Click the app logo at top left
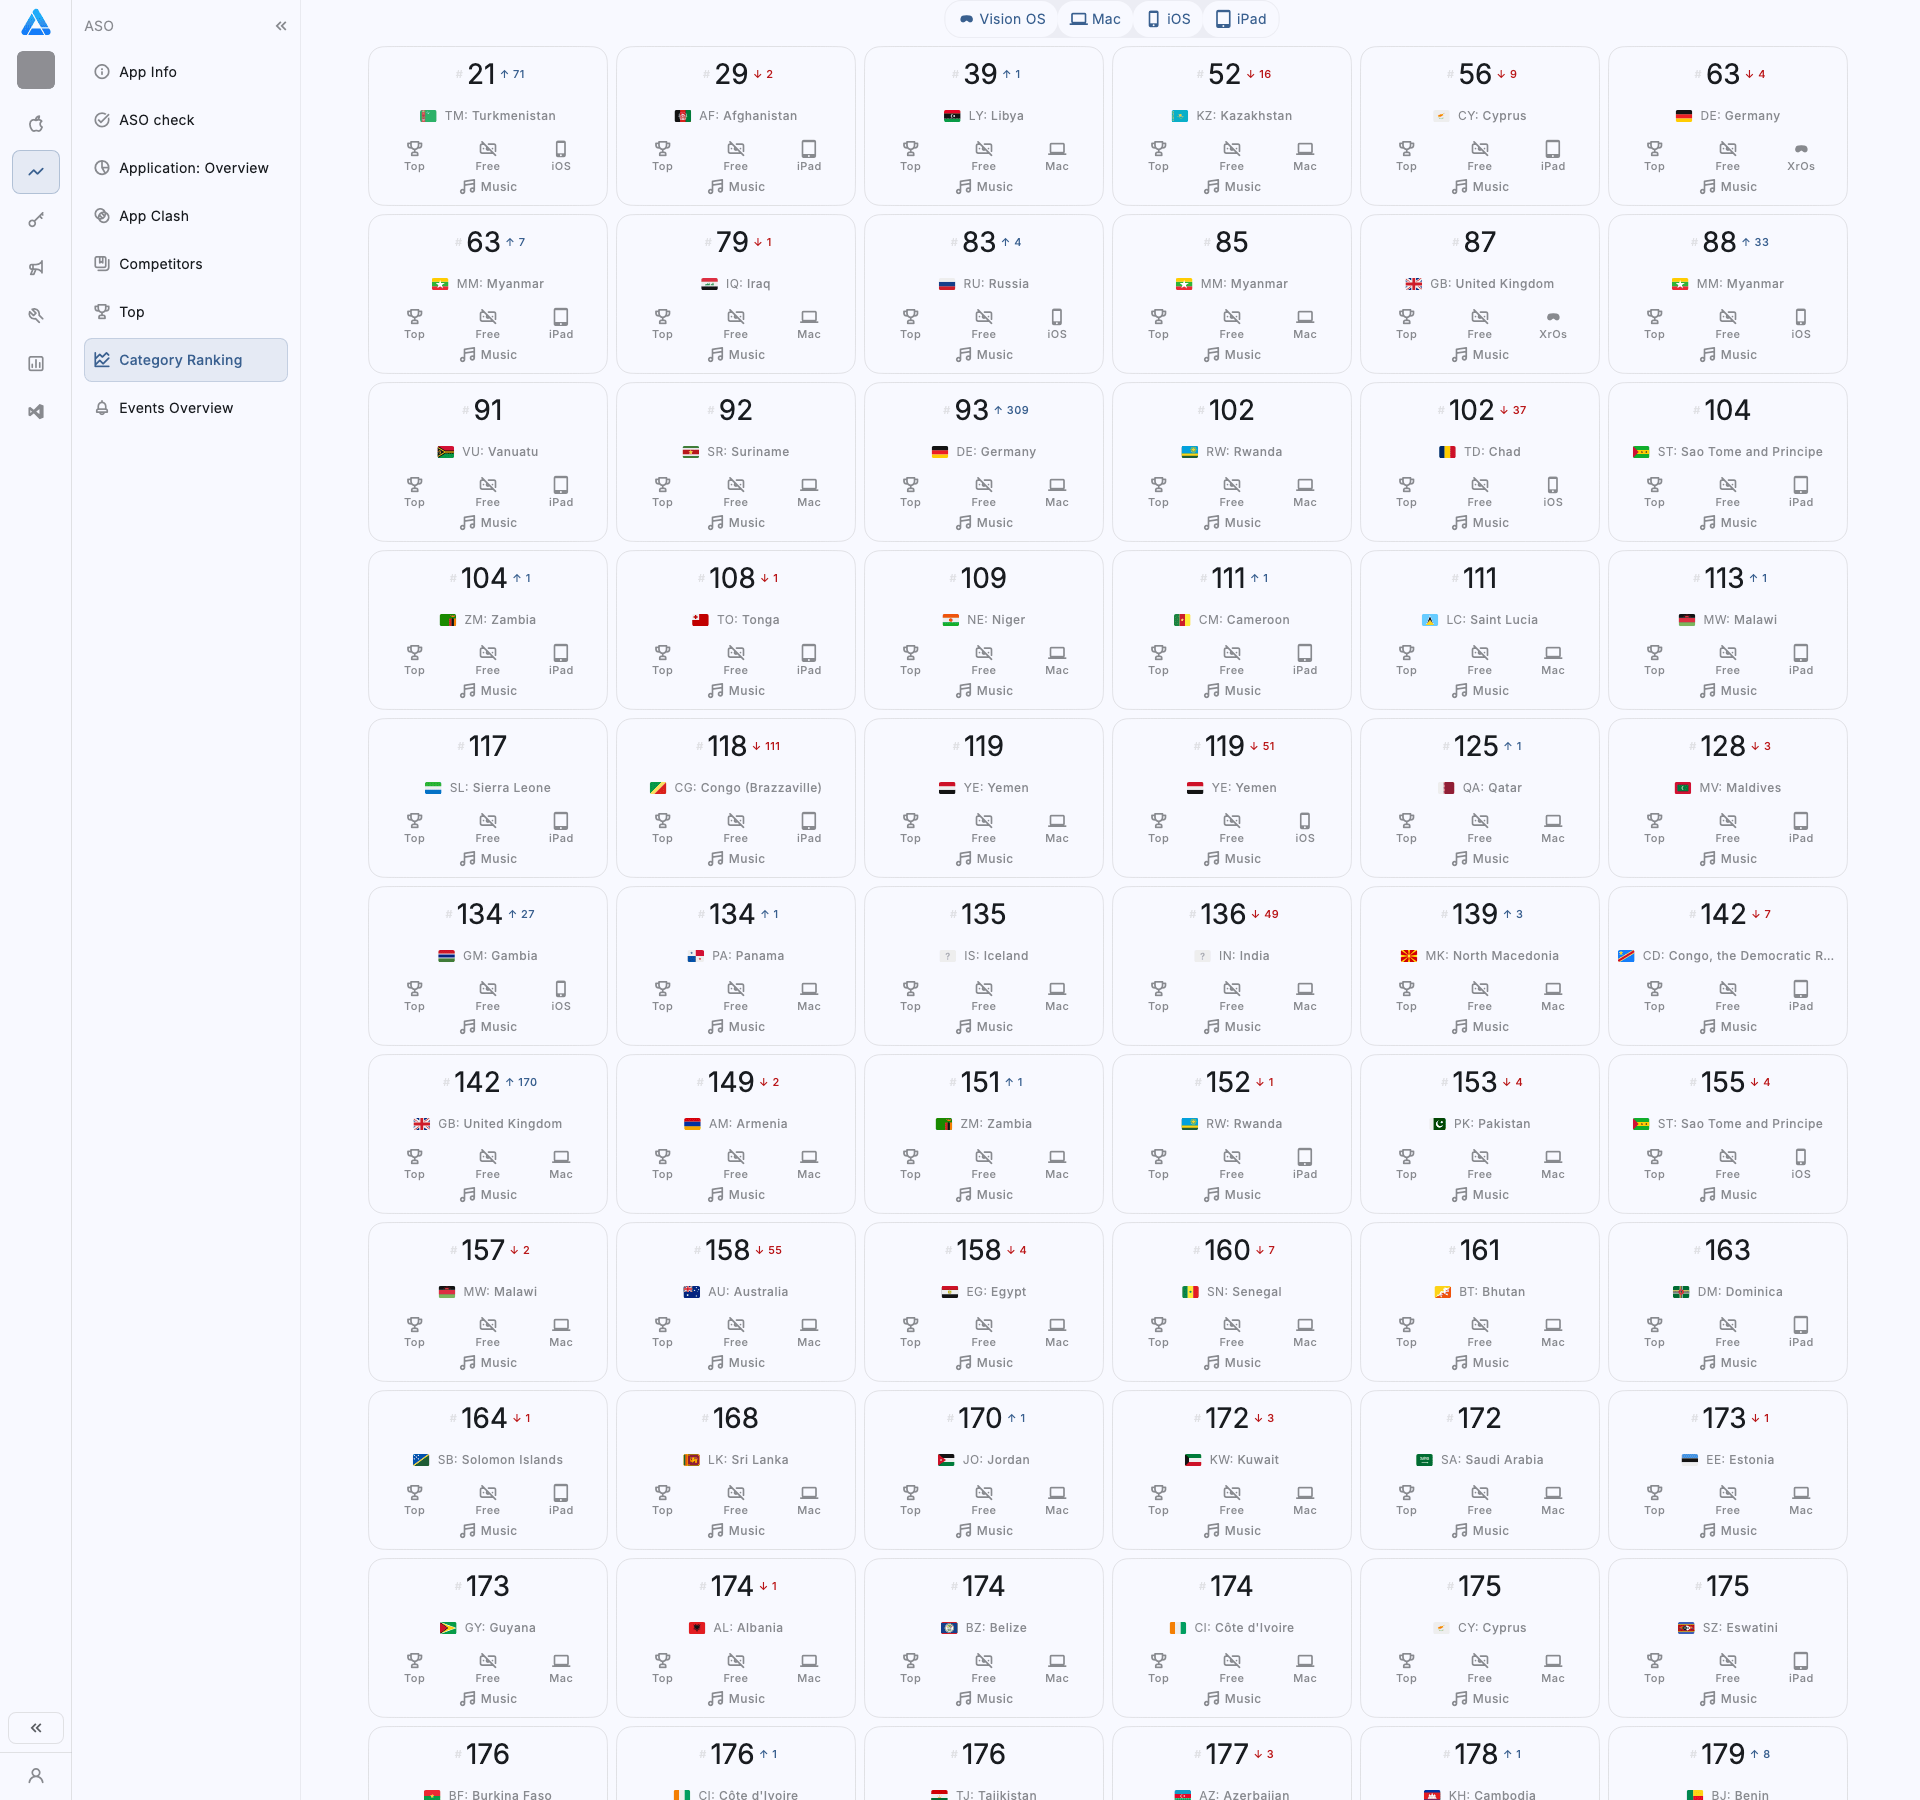Image resolution: width=1920 pixels, height=1800 pixels. tap(36, 22)
